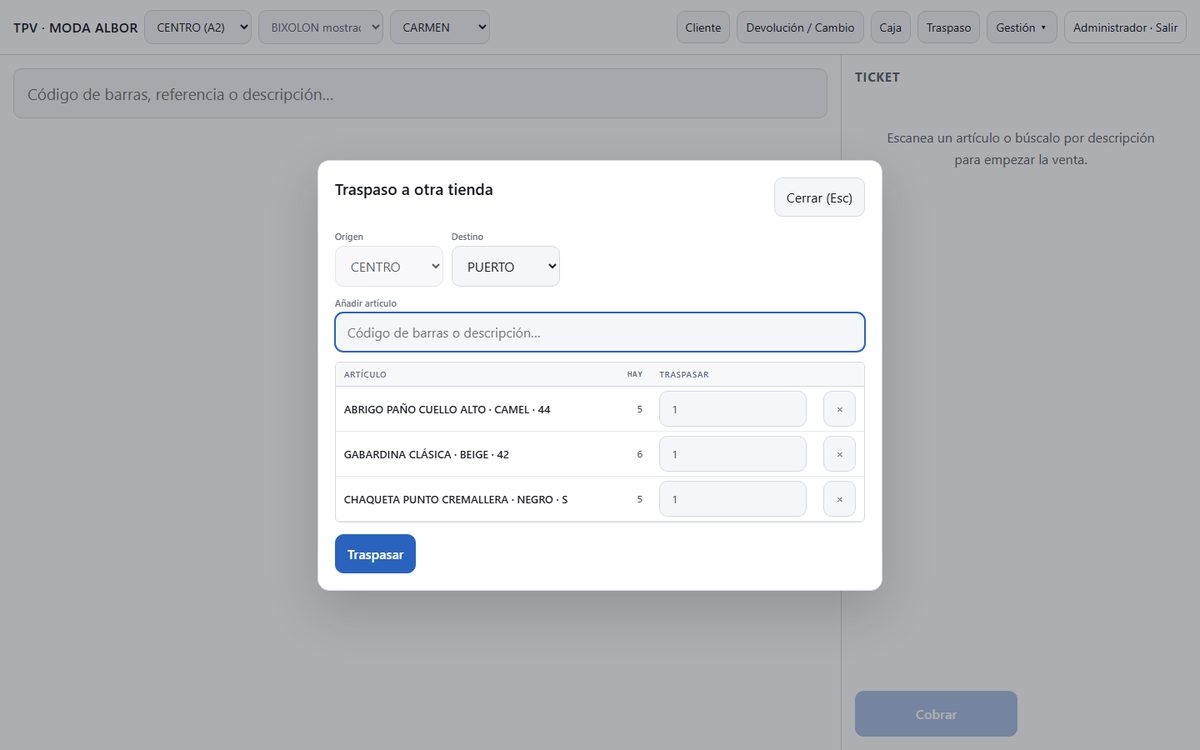
Task: Select the ABRIGO PAÑO CUELLO ALTO · CAMEL · 44 text
Action: point(447,409)
